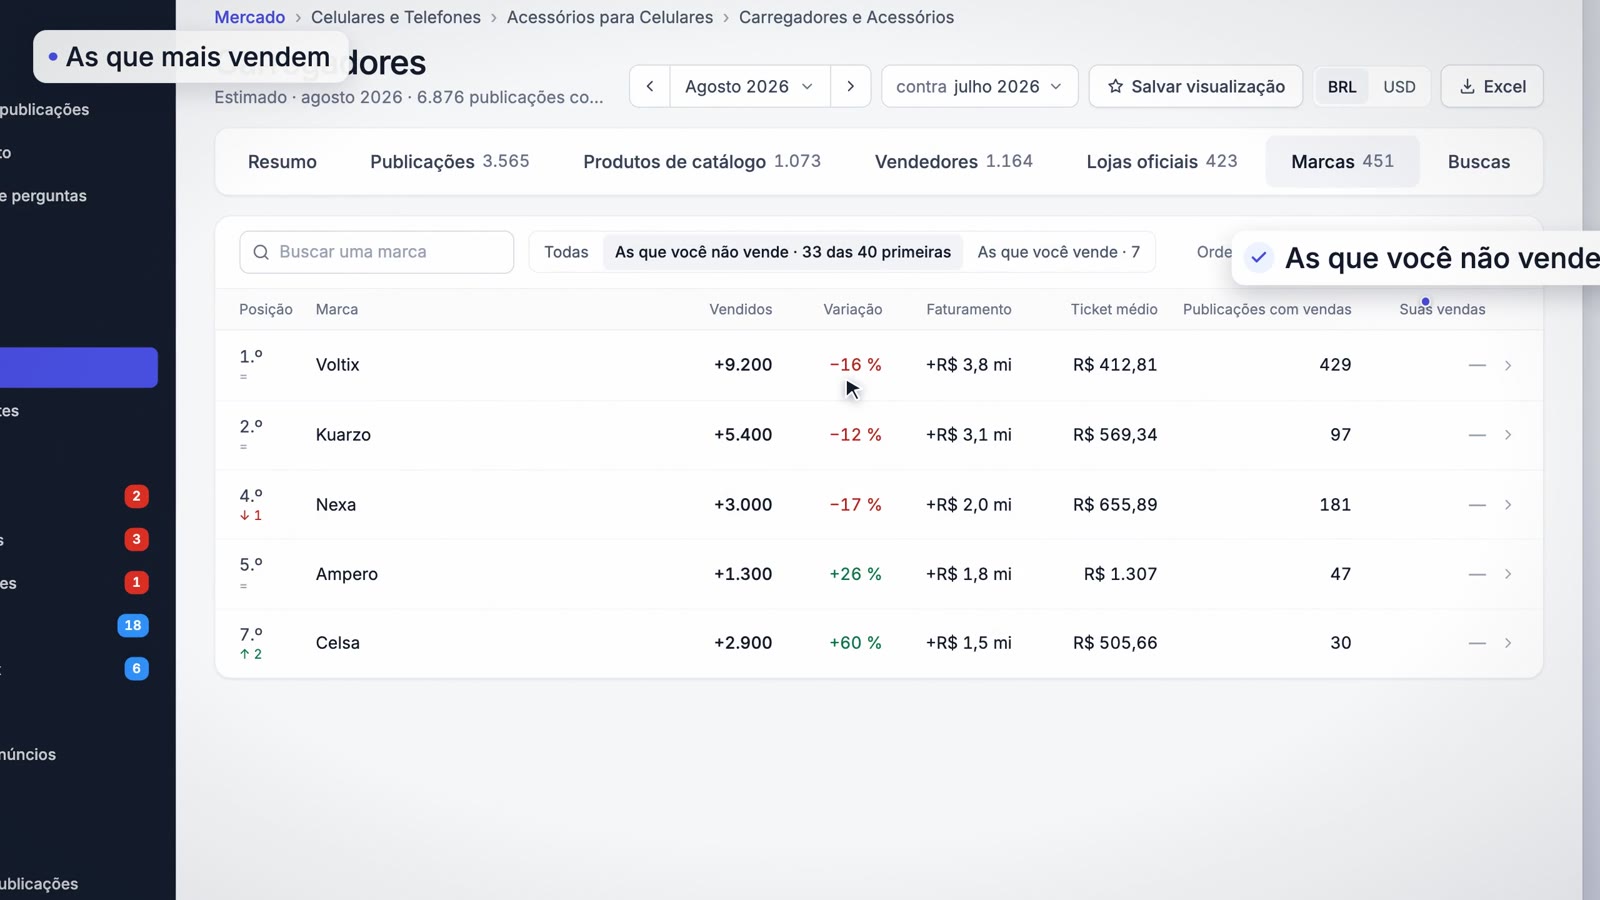
Task: Click the Mercado breadcrumb link
Action: point(250,17)
